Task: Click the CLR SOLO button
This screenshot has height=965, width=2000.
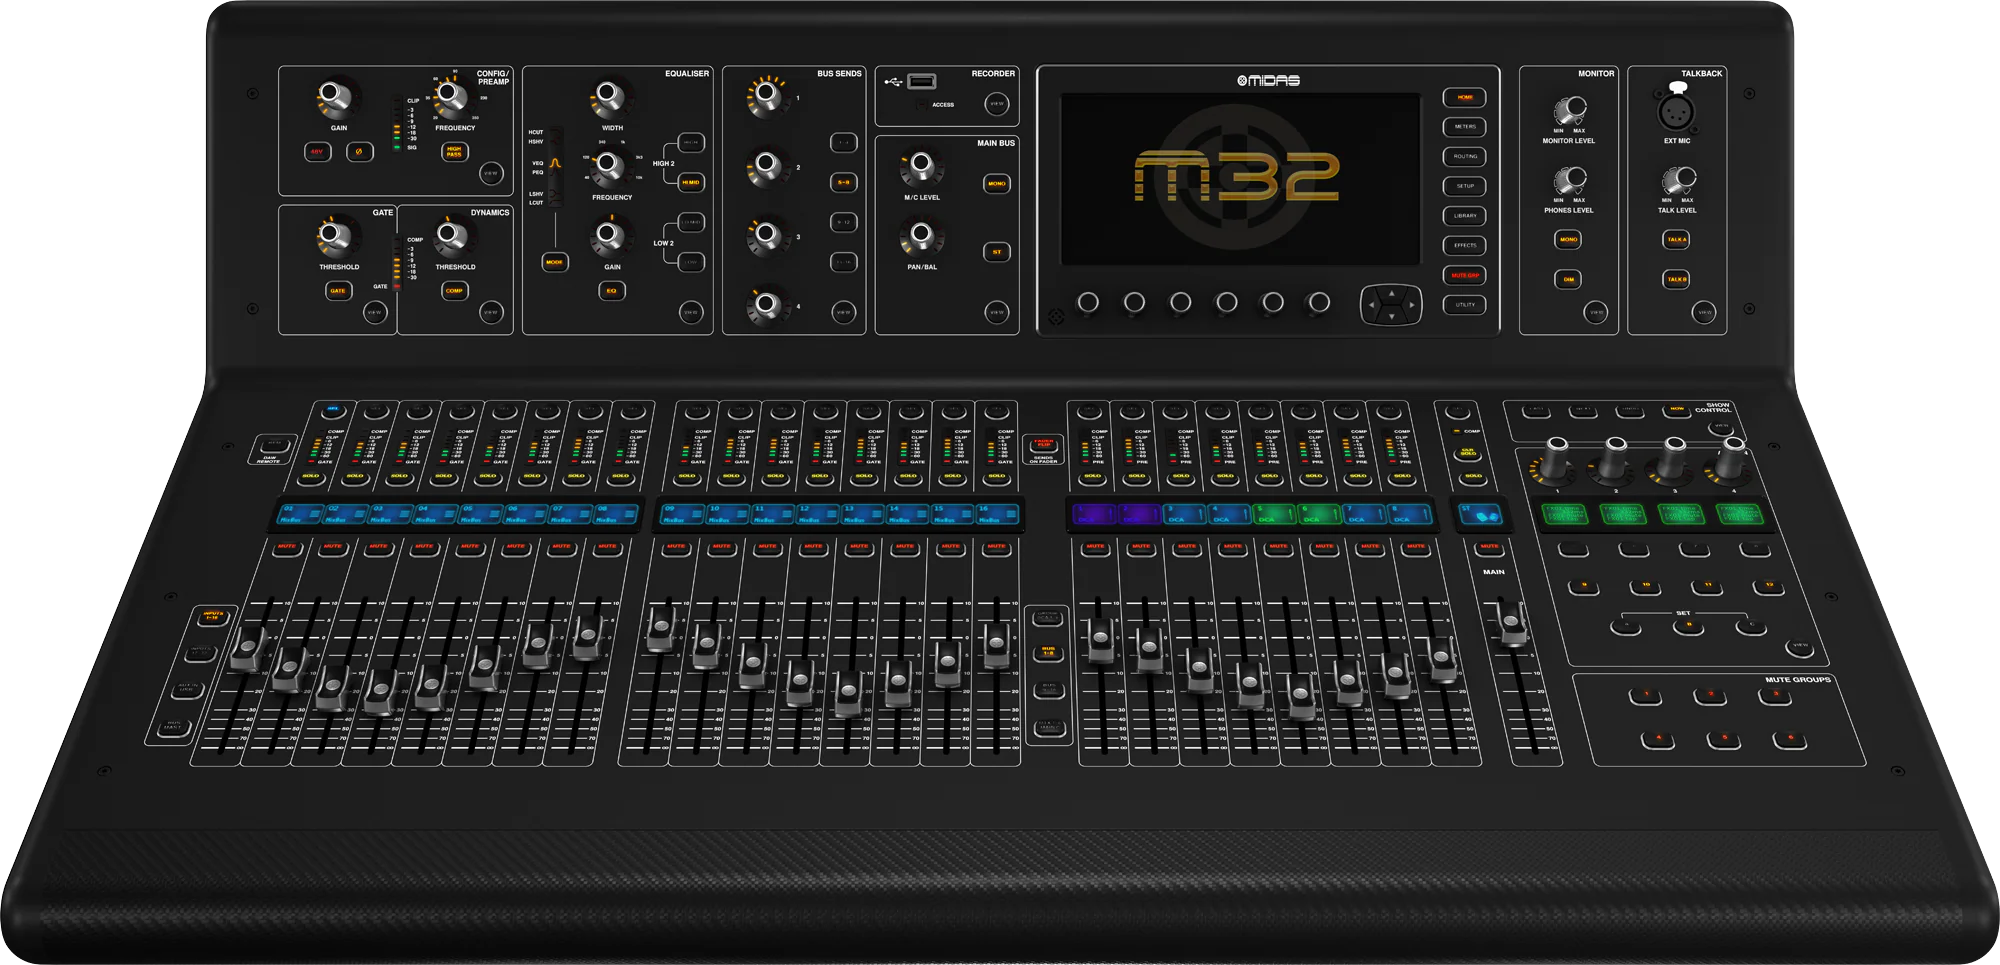Action: tap(1468, 453)
